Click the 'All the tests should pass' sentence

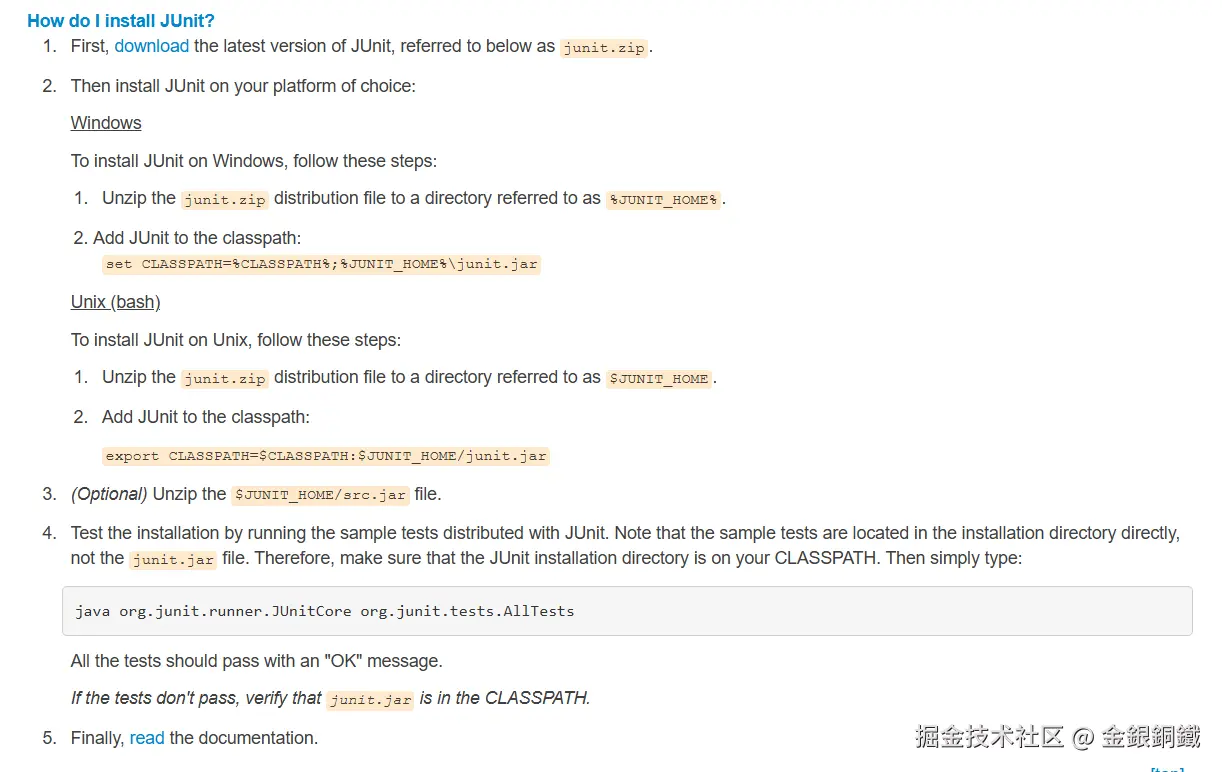coord(256,661)
